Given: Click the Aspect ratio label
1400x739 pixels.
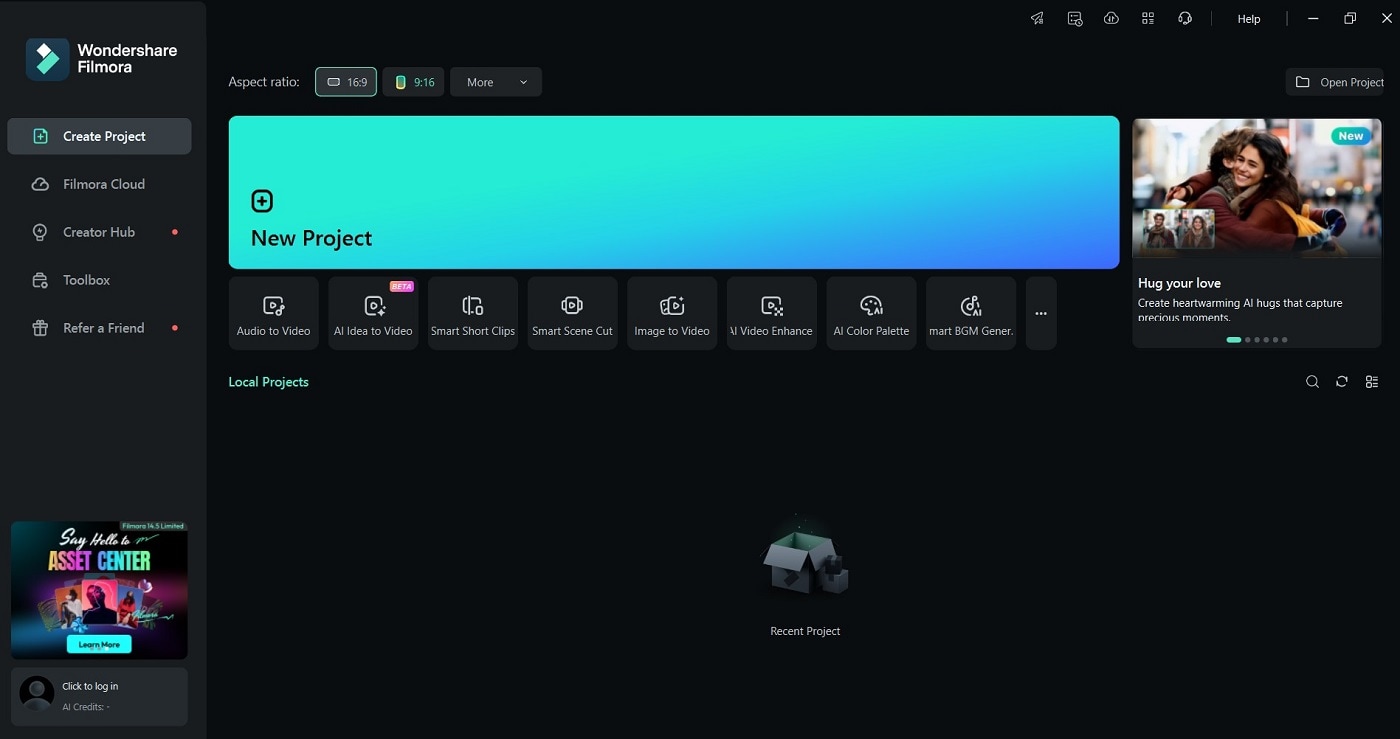Looking at the screenshot, I should pyautogui.click(x=264, y=82).
